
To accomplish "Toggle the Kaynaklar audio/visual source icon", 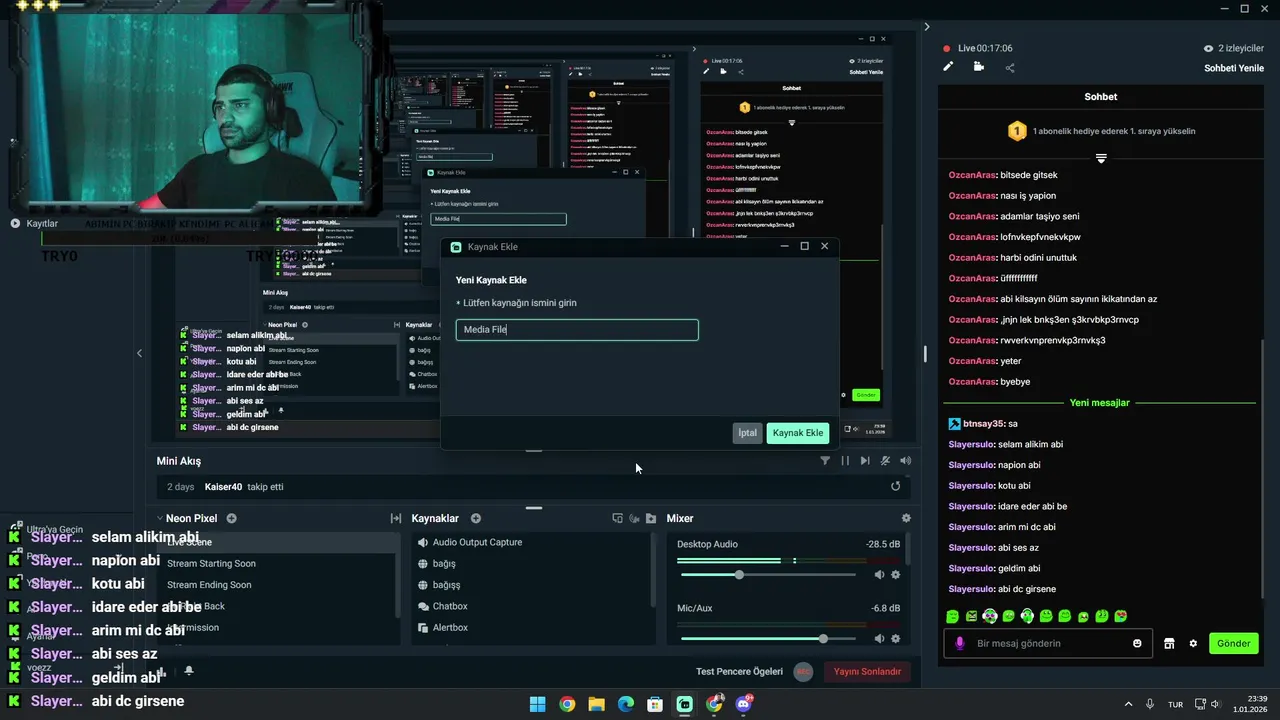I will (634, 518).
